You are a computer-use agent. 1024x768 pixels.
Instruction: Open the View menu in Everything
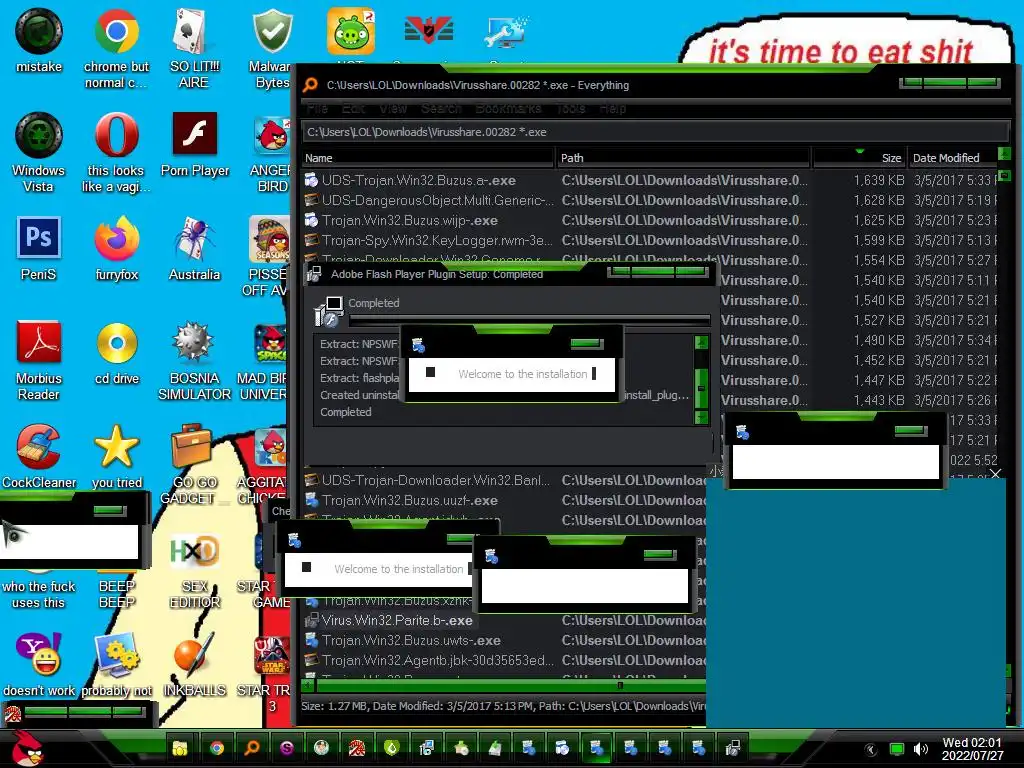click(393, 108)
